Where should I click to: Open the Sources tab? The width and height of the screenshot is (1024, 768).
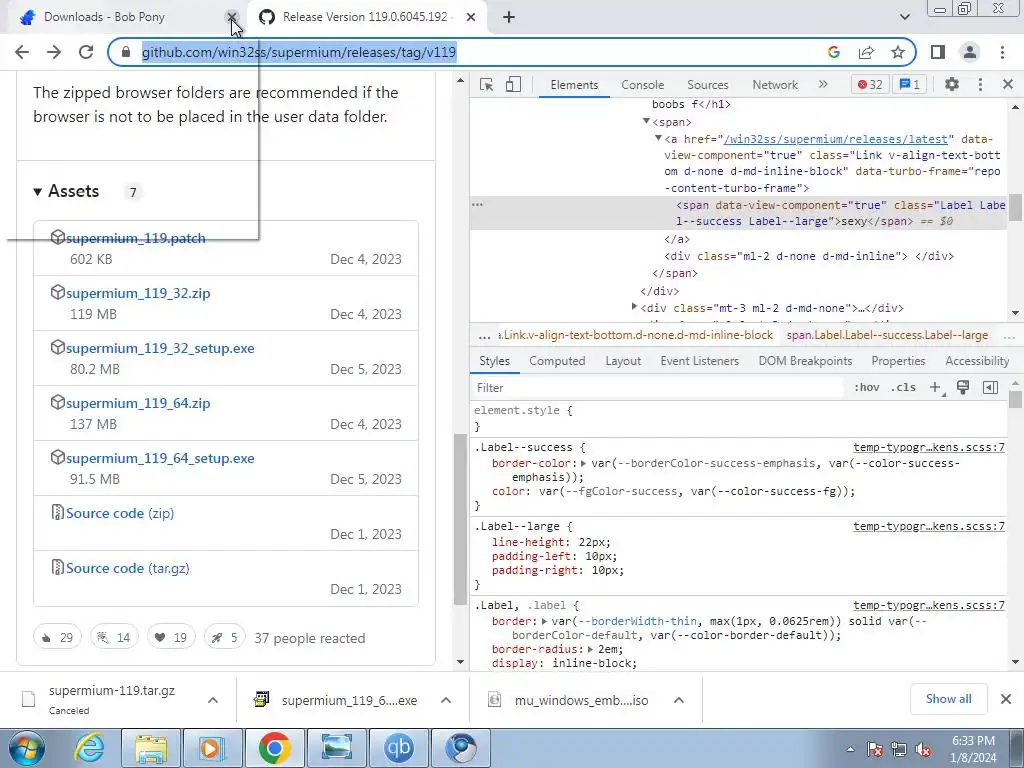click(707, 85)
